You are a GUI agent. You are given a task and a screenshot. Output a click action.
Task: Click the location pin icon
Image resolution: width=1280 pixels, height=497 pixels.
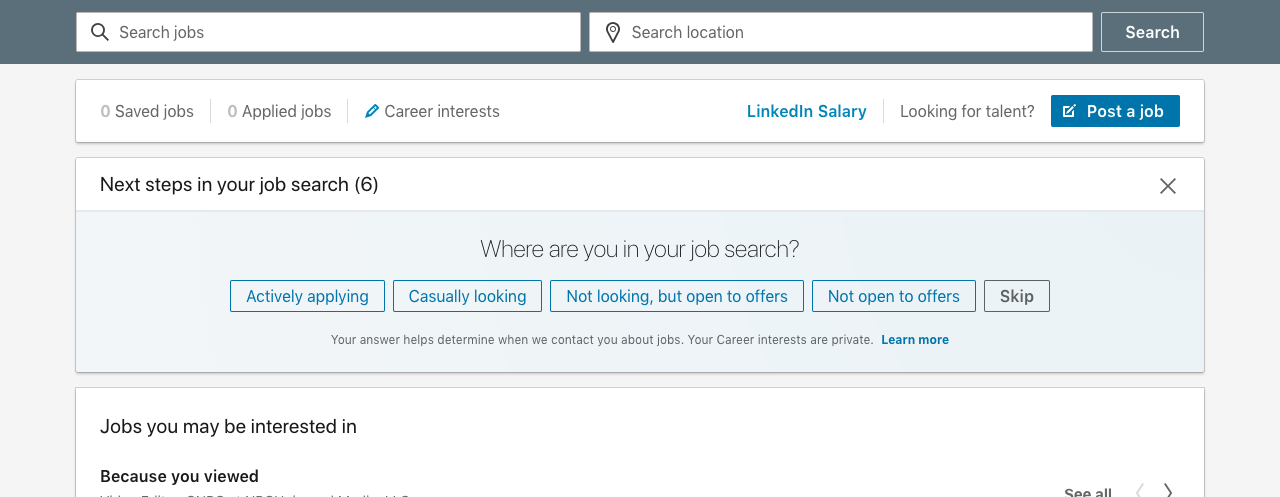tap(613, 32)
